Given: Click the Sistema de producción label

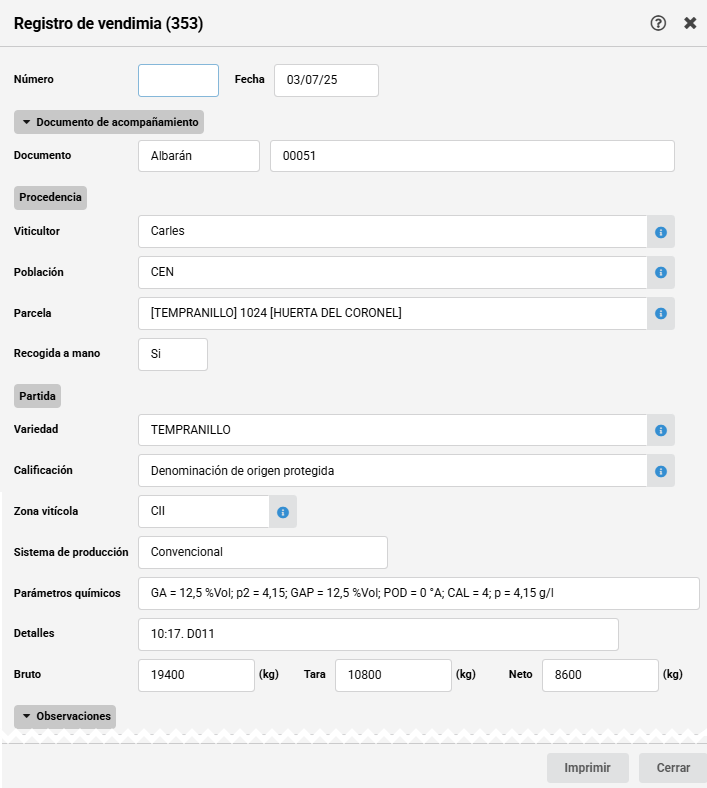Looking at the screenshot, I should 71,552.
